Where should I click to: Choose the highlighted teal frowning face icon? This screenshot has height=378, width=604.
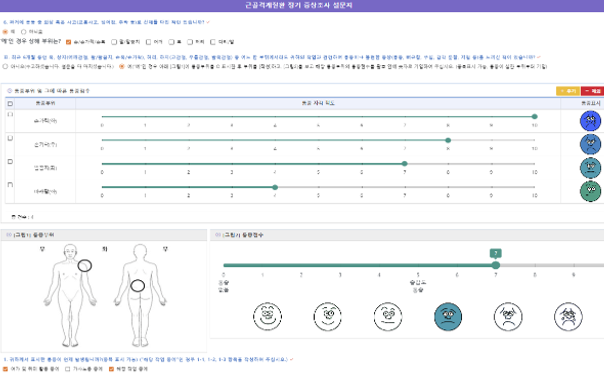click(448, 316)
